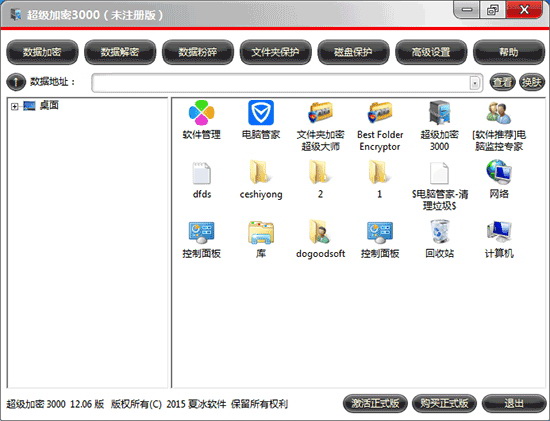Screen dimensions: 550x421
Task: Click 购买正式版 button
Action: [444, 403]
